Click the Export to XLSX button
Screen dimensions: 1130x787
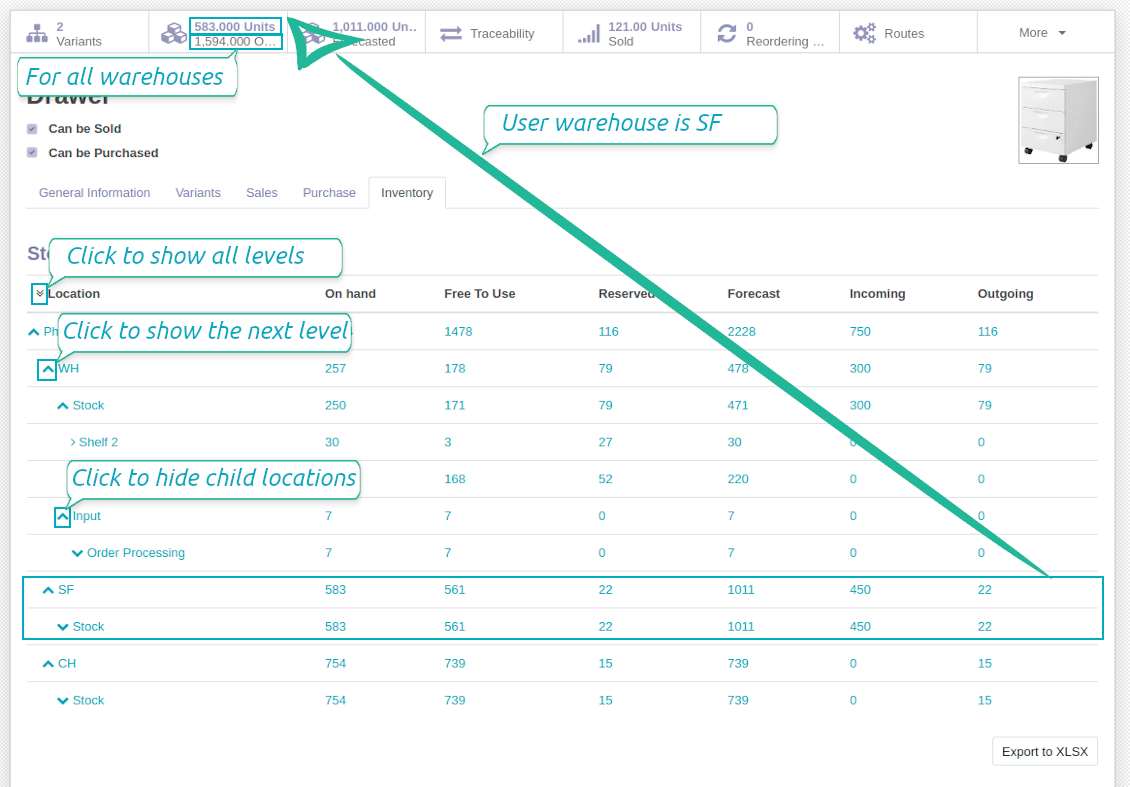pos(1044,751)
